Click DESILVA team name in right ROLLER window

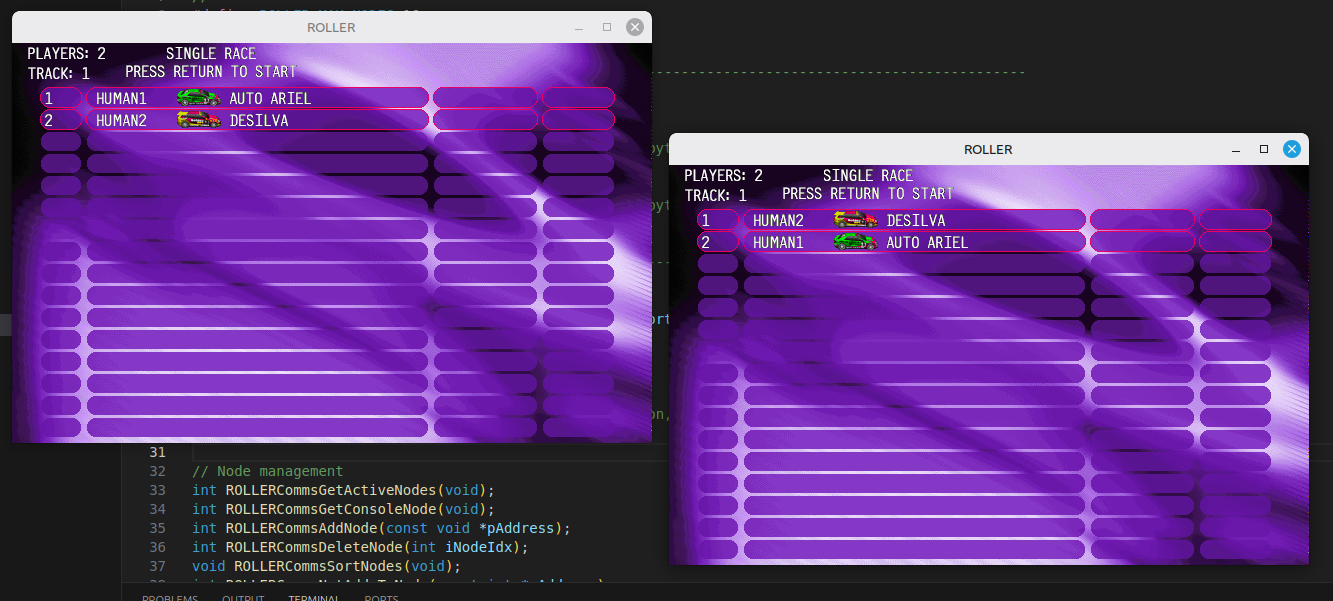click(916, 221)
